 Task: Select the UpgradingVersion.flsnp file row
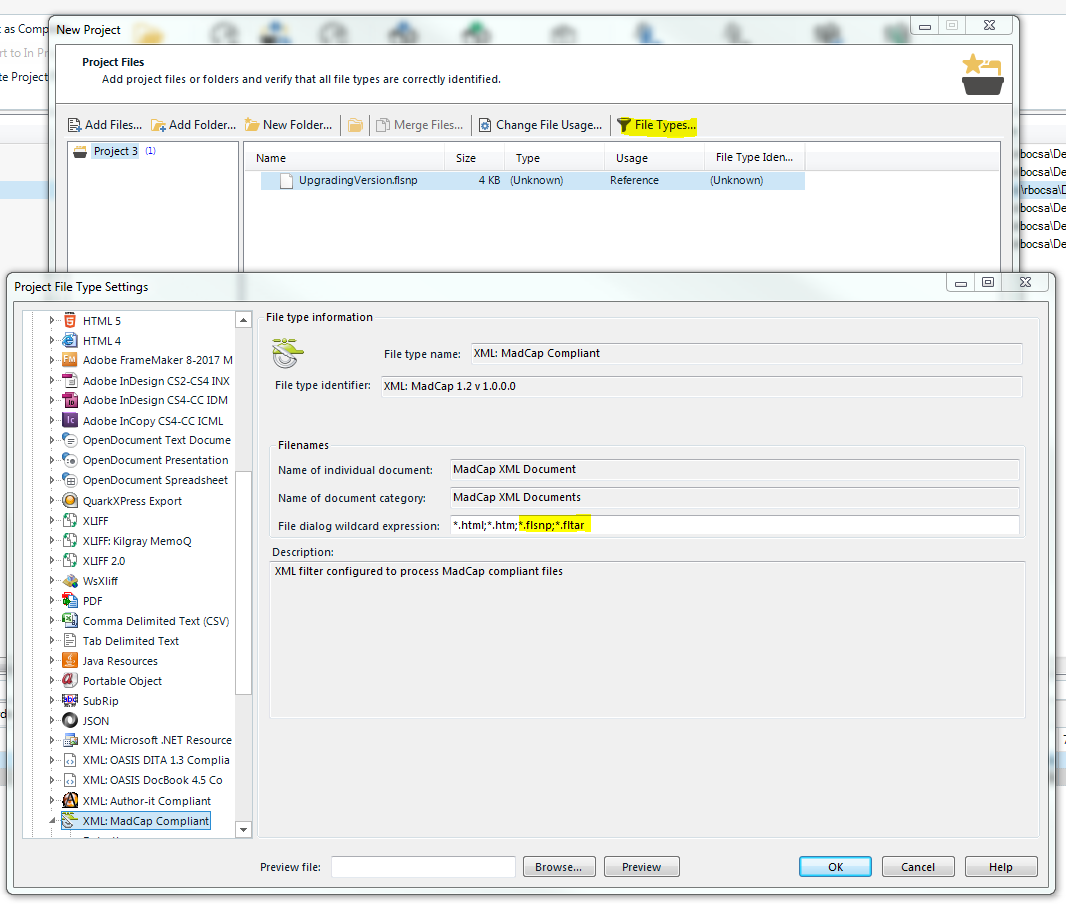coord(532,180)
